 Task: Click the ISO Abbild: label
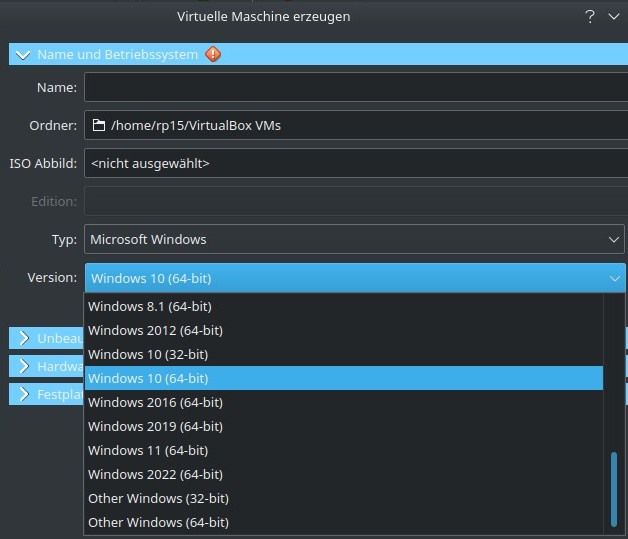43,163
